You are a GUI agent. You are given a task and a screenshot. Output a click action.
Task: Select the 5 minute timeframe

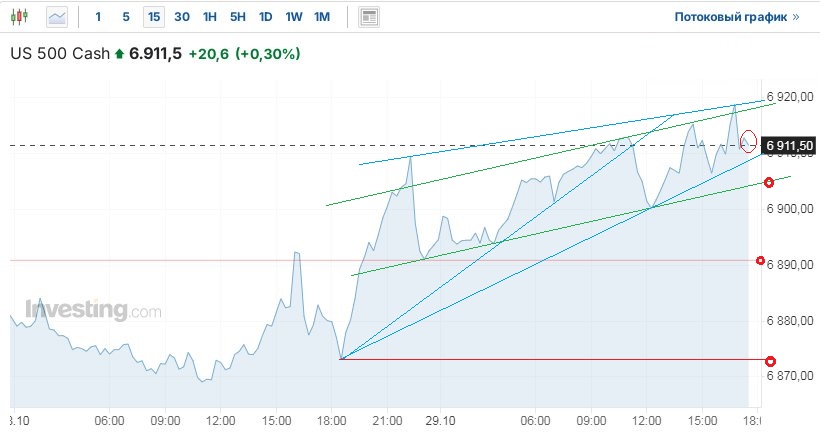tap(125, 17)
